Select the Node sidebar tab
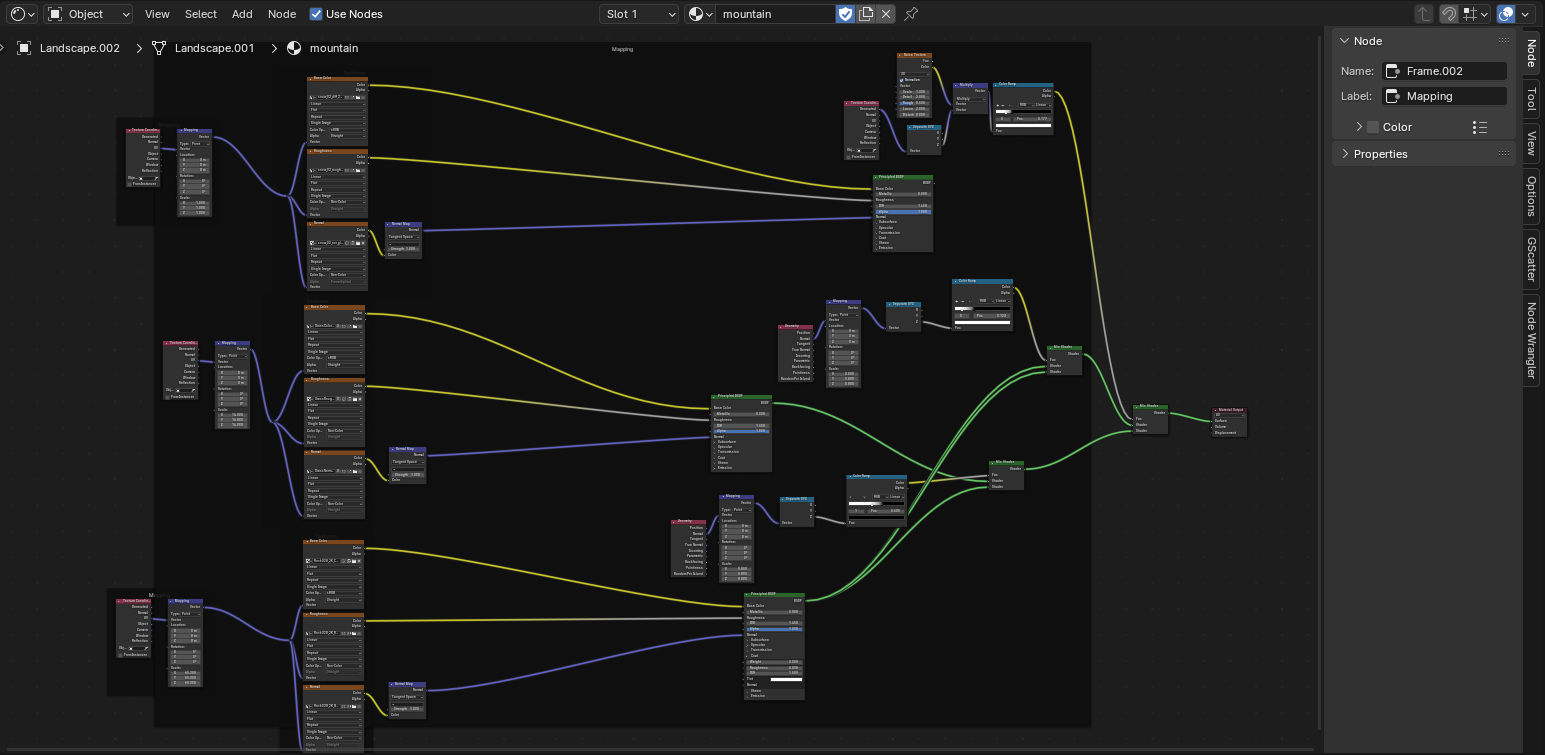The width and height of the screenshot is (1545, 755). click(x=1532, y=53)
